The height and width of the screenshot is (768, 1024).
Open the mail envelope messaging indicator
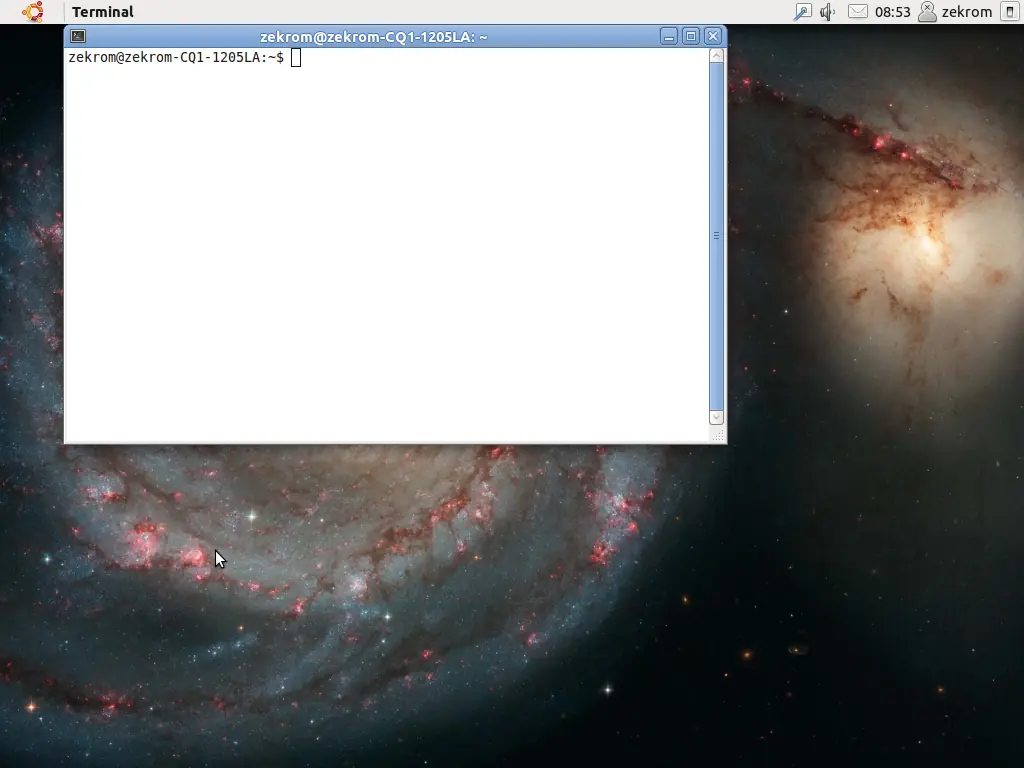(857, 12)
